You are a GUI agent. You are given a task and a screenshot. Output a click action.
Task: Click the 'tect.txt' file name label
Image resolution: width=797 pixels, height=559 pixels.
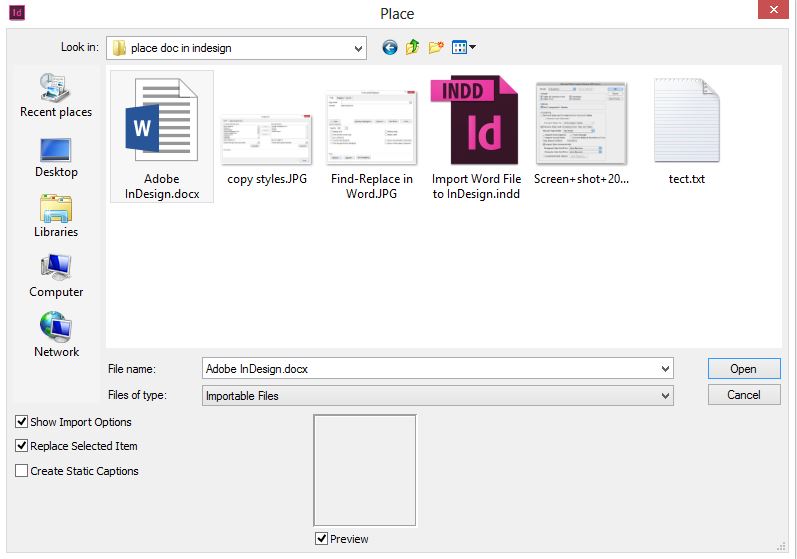[686, 179]
